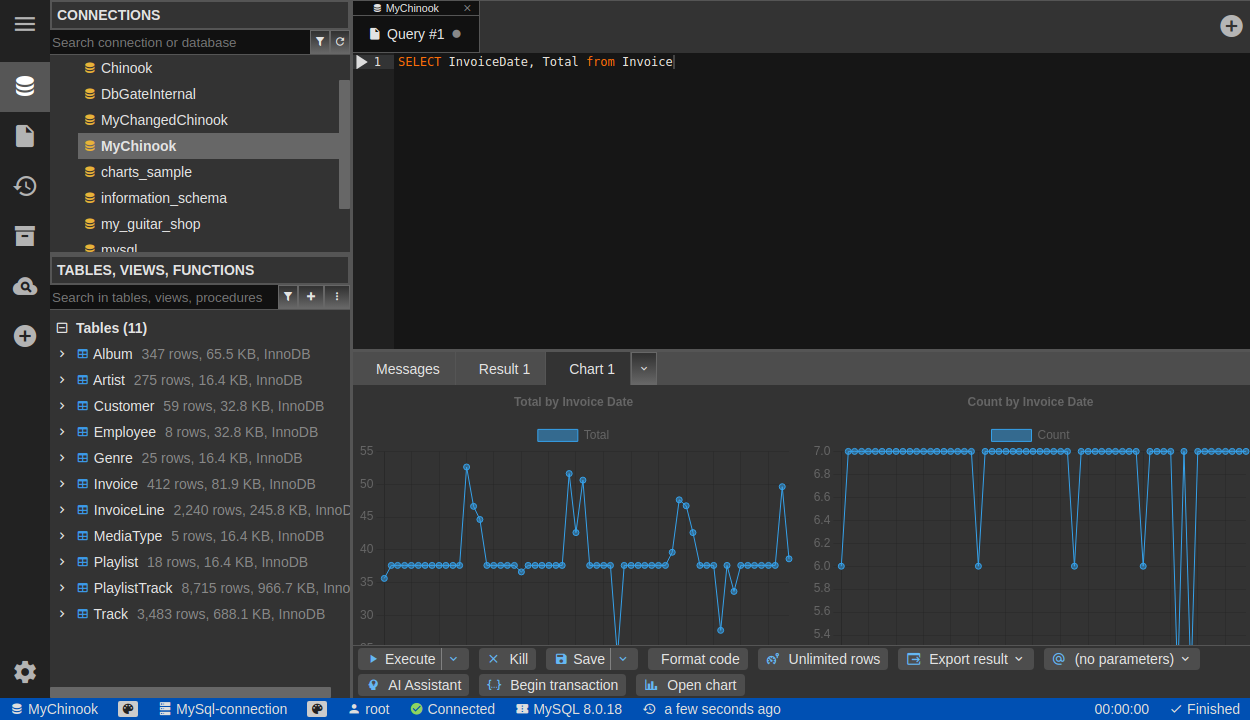Open the database connections sidebar icon
1250x720 pixels.
tap(25, 86)
